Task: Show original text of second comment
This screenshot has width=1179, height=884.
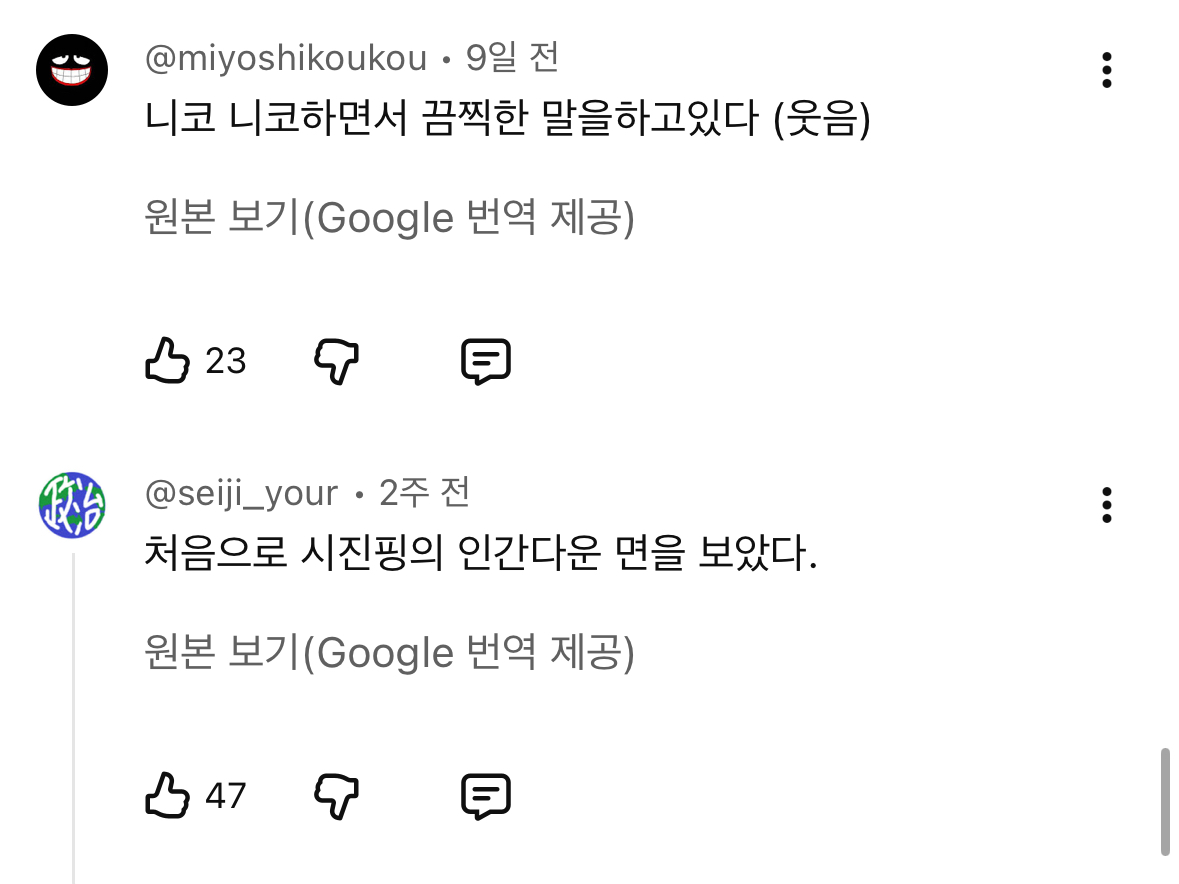Action: [x=389, y=653]
